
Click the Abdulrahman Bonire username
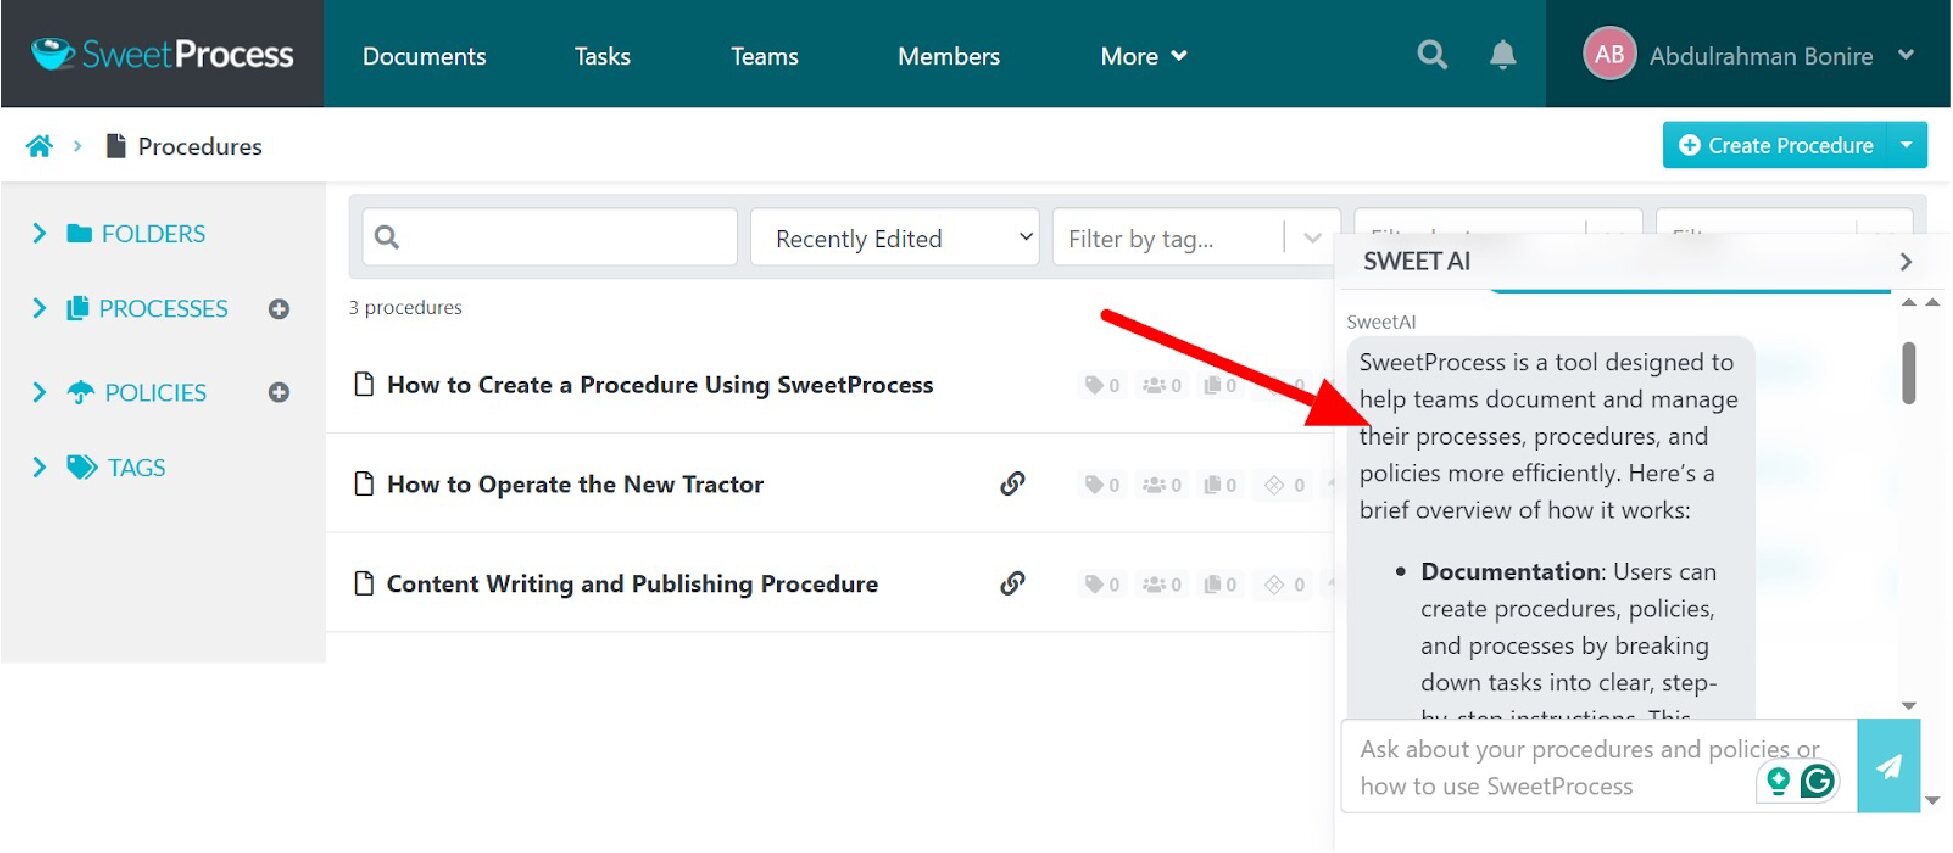[x=1761, y=56]
